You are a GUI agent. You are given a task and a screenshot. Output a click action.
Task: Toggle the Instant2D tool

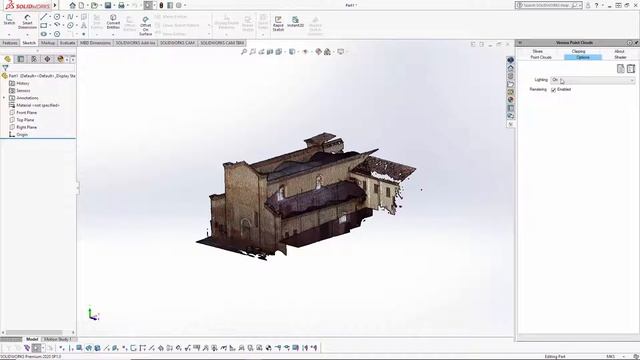click(x=295, y=22)
